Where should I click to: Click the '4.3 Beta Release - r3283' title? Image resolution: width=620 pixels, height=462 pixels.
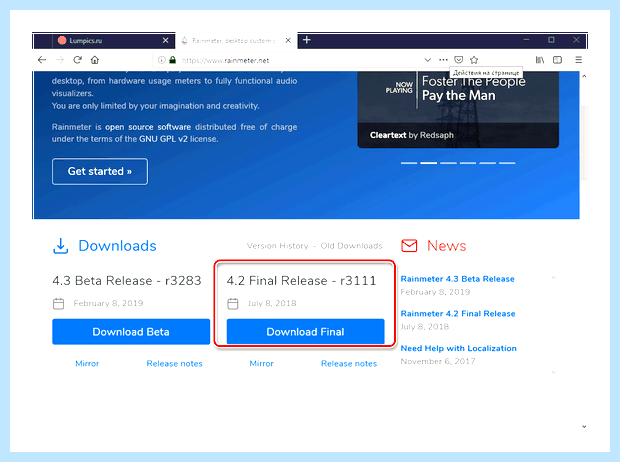pos(127,280)
